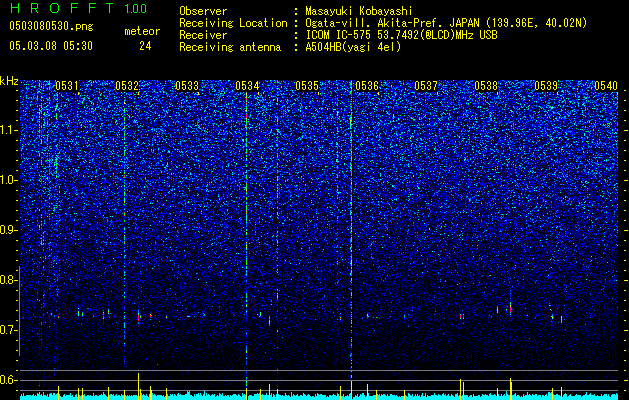Click the A504HB(yagi 4el) antenna text
629x400 pixels.
click(x=353, y=47)
